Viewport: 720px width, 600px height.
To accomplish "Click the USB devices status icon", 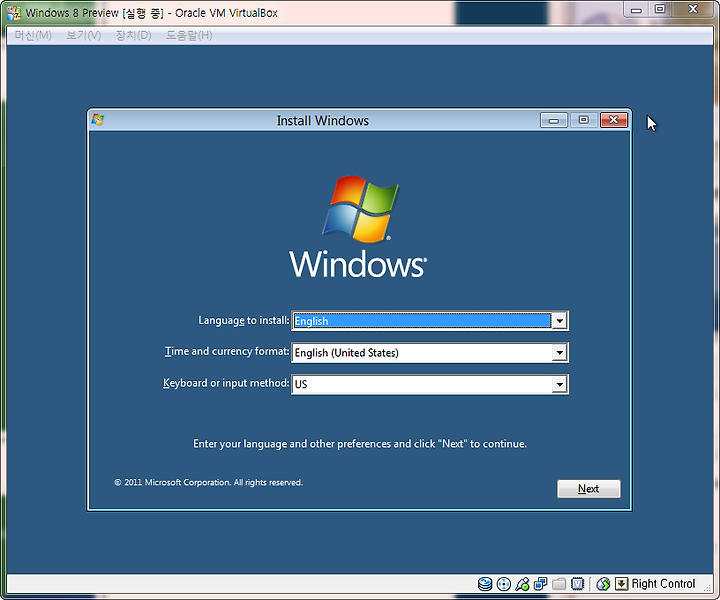I will (522, 584).
